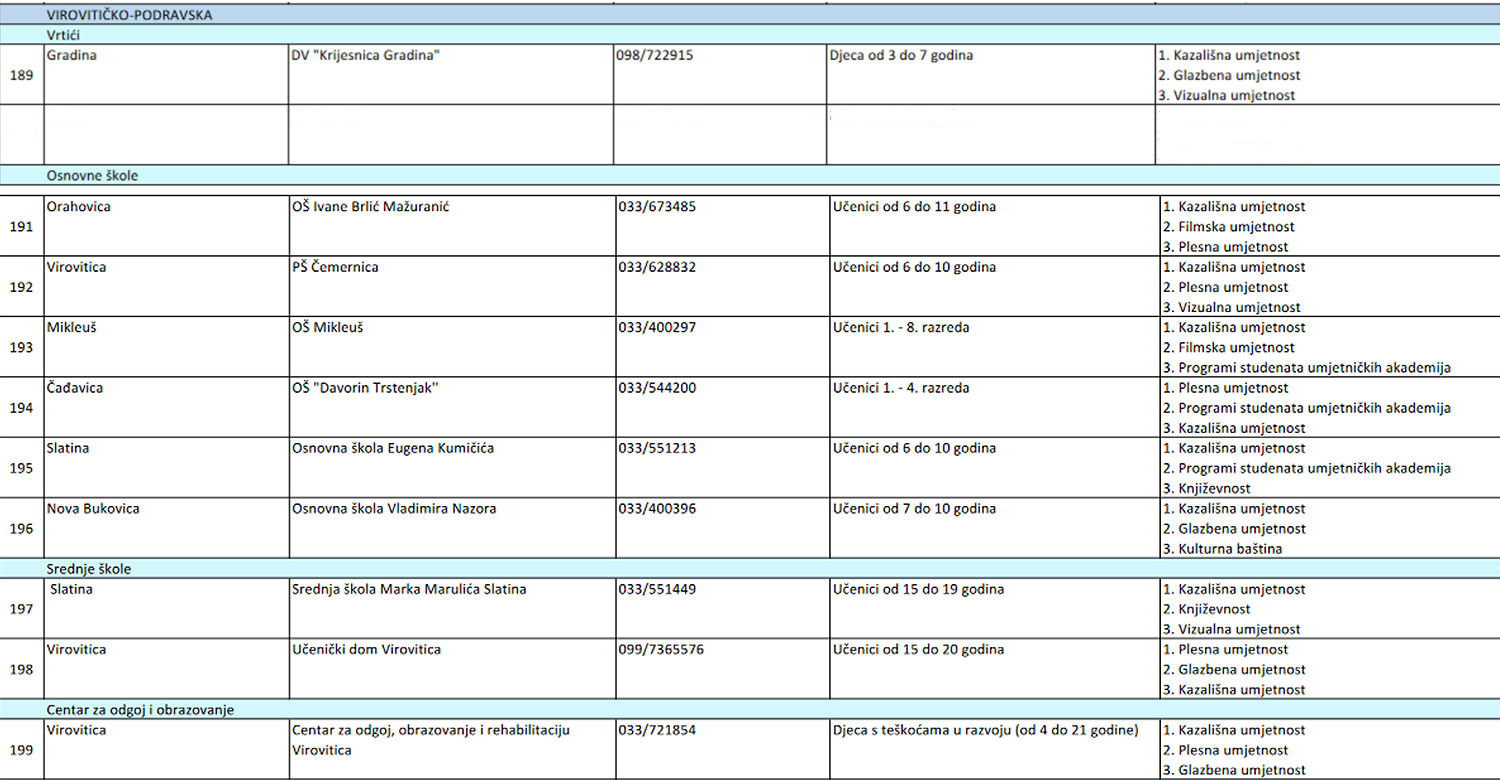The width and height of the screenshot is (1500, 780).
Task: Click the Nova Bukovica cell
Action: click(165, 528)
